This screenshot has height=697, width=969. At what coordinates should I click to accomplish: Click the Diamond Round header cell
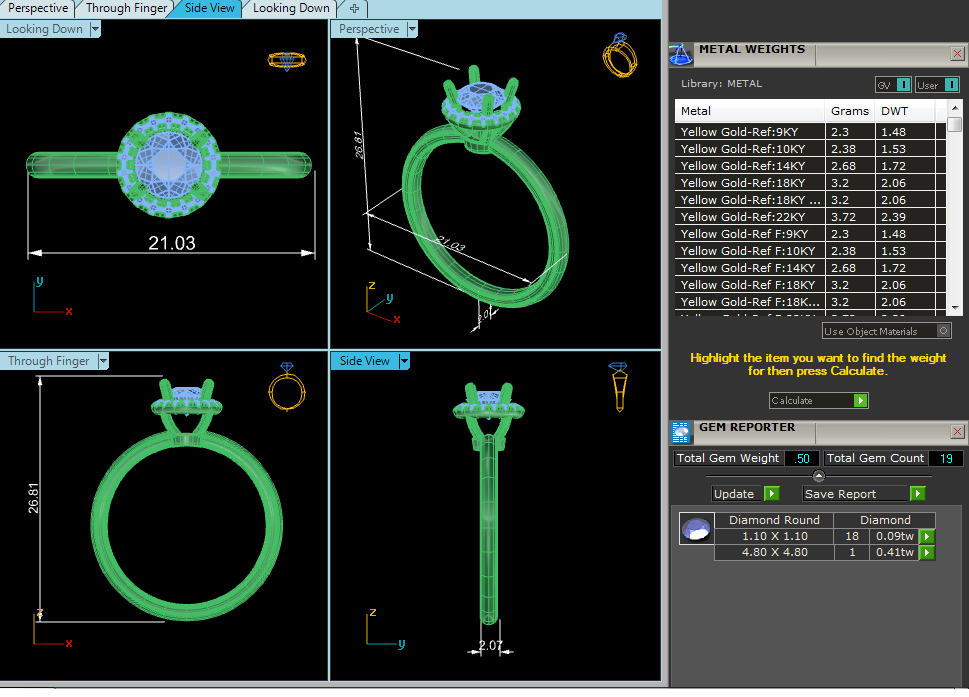click(x=774, y=520)
